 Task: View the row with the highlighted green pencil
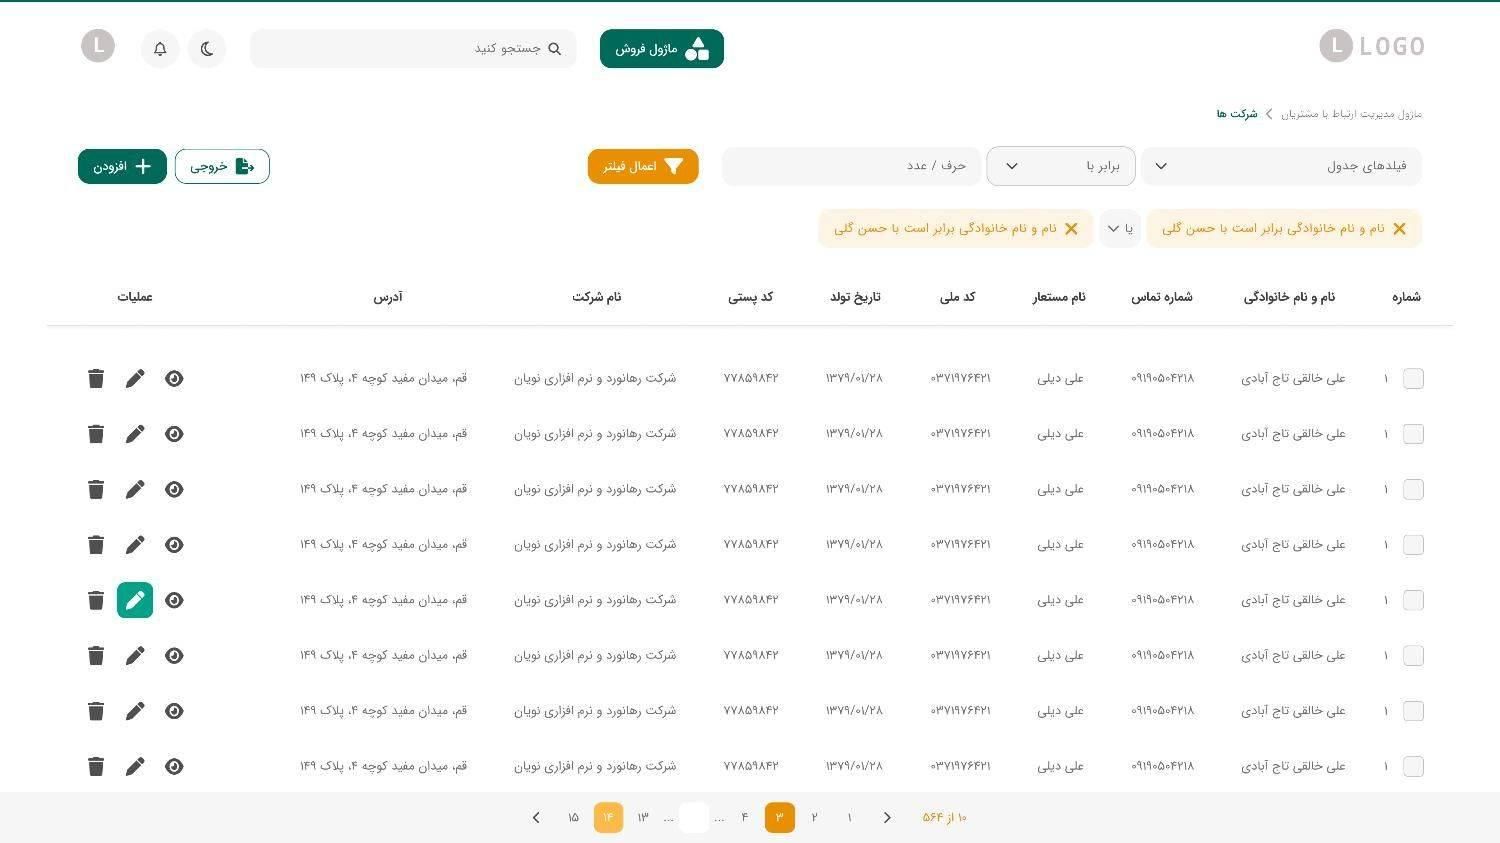174,600
